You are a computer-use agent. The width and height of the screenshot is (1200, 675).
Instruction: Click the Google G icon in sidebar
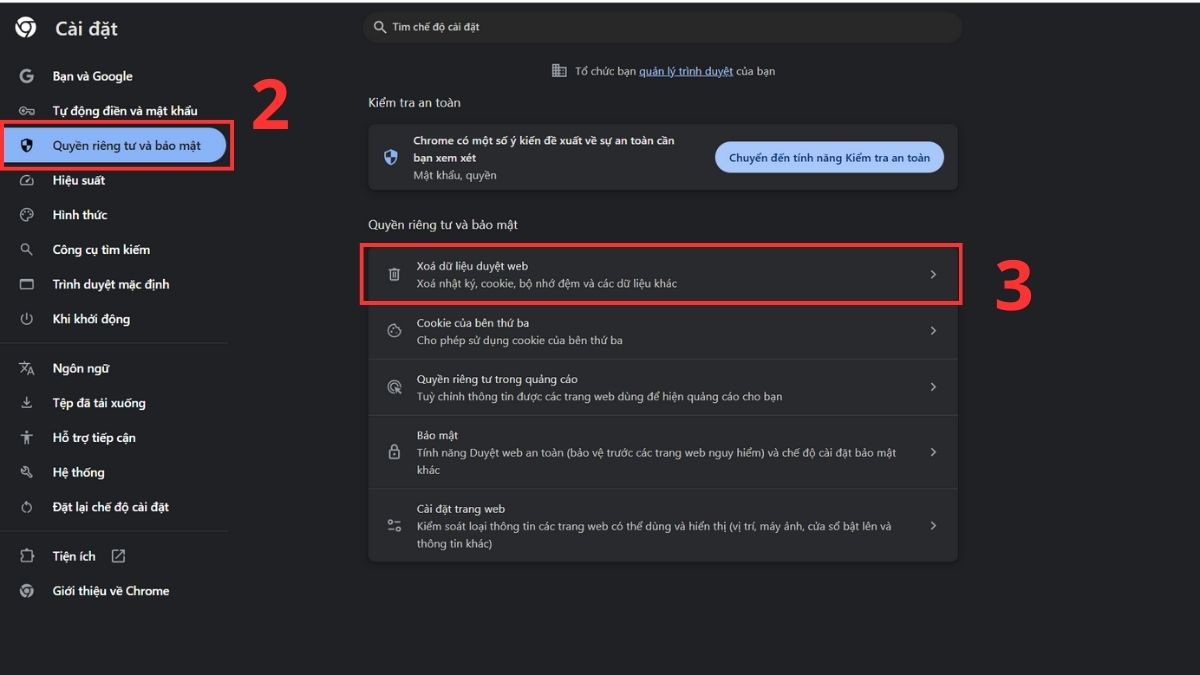(x=27, y=76)
